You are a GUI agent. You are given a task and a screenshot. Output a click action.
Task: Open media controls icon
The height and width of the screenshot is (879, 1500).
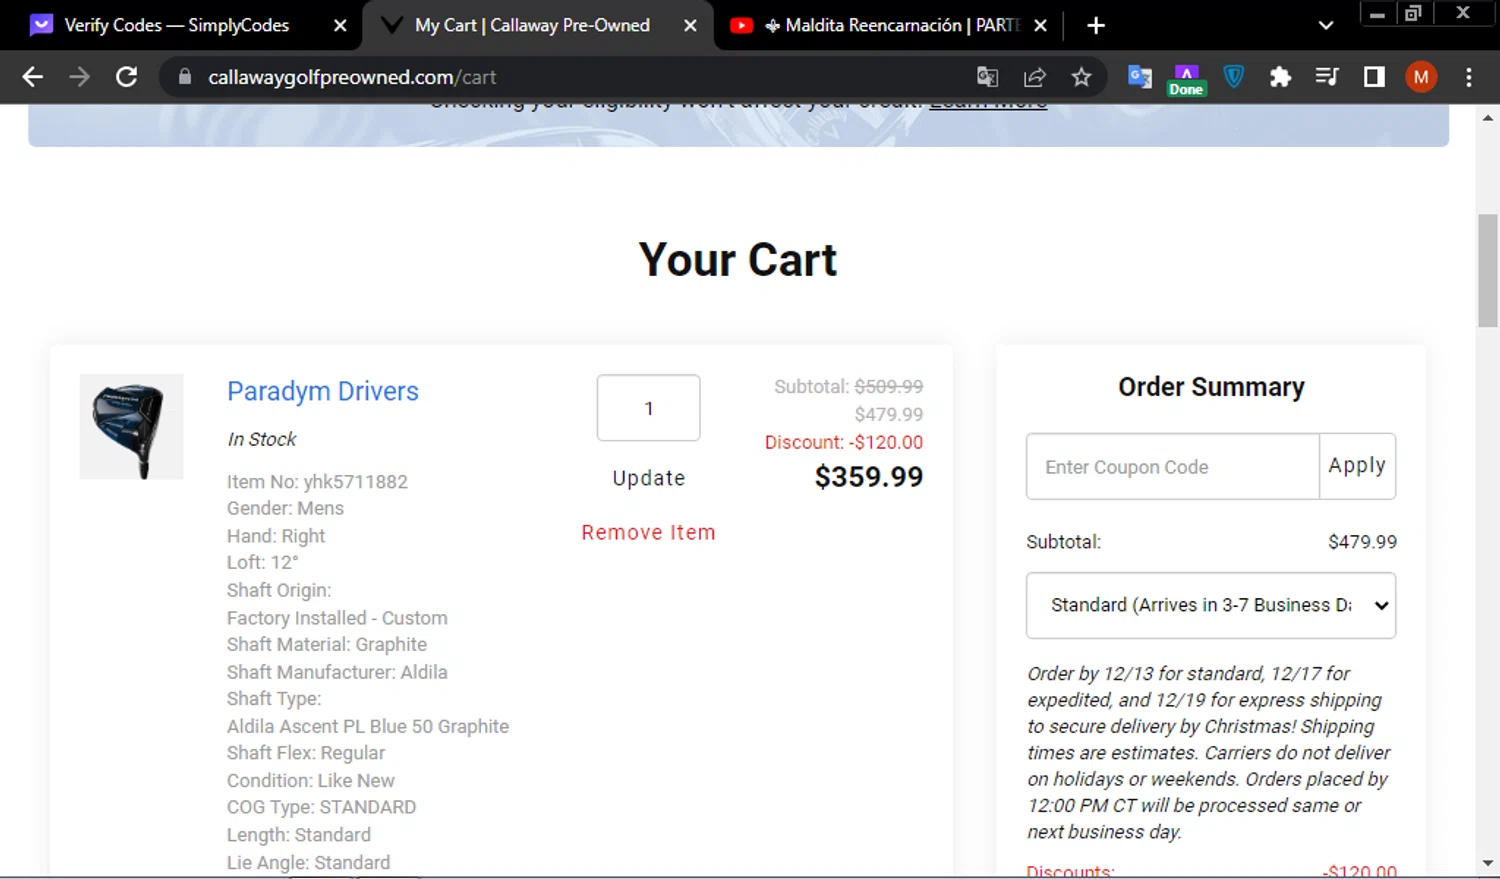[x=1327, y=77]
